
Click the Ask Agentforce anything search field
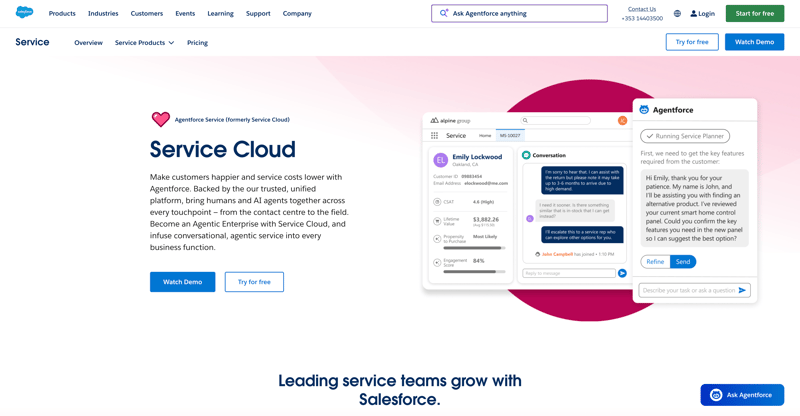pos(519,14)
